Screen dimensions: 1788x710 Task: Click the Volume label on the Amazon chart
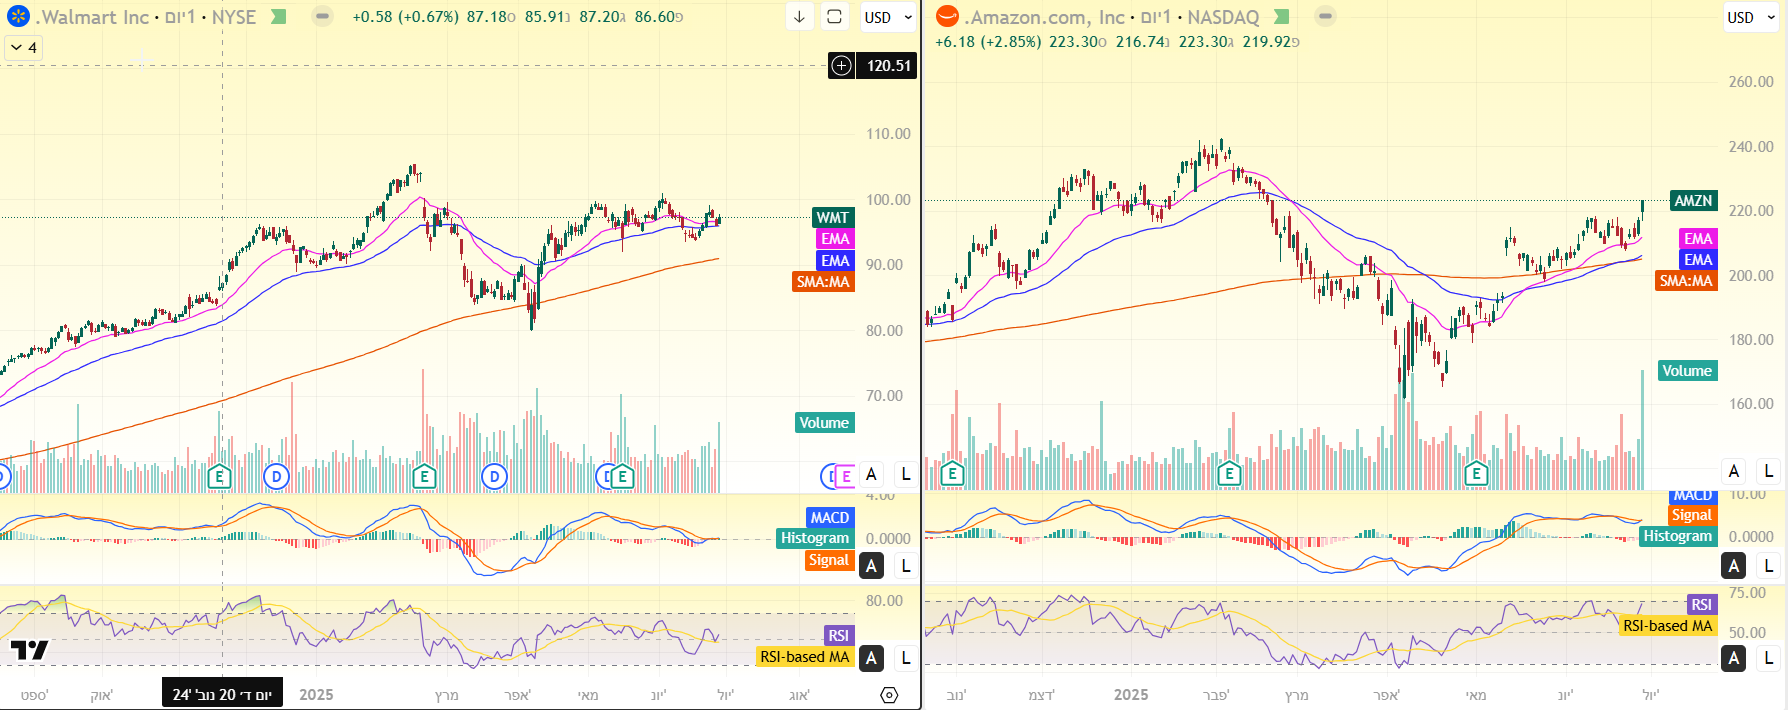point(1687,371)
